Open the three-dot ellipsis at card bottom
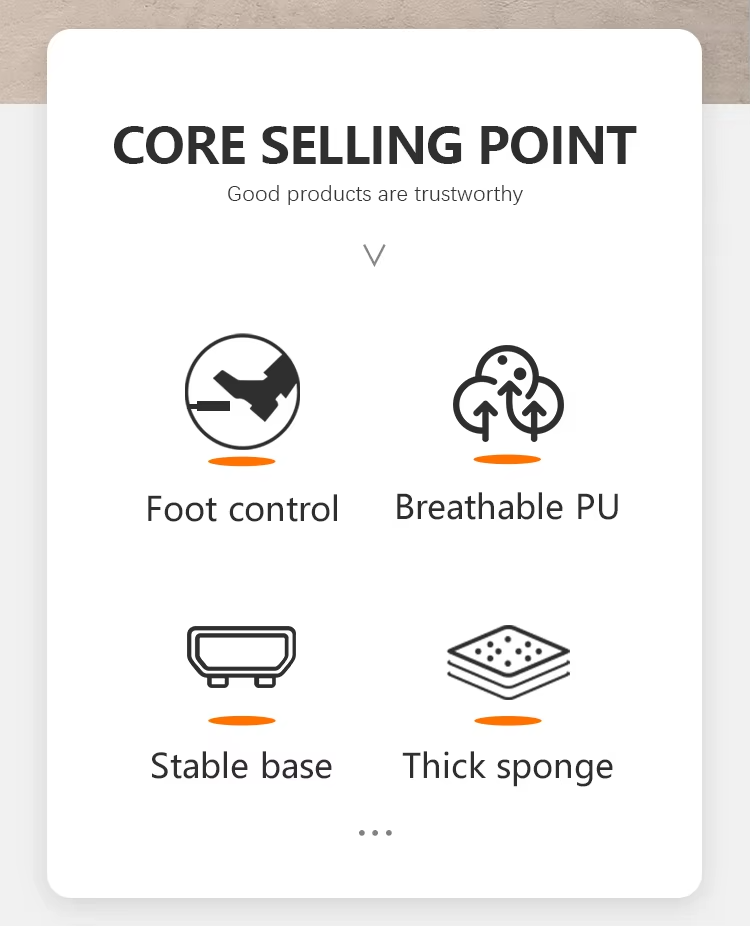Viewport: 750px width, 926px height. (x=375, y=832)
